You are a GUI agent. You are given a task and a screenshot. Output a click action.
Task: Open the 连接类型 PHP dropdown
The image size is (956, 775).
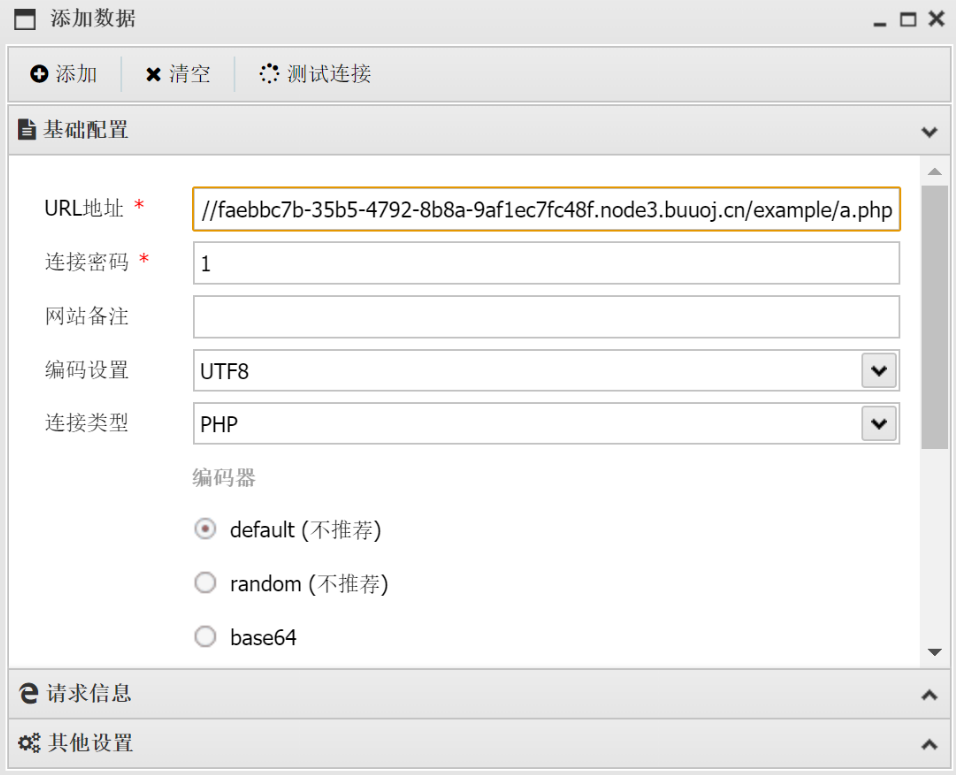tap(879, 423)
